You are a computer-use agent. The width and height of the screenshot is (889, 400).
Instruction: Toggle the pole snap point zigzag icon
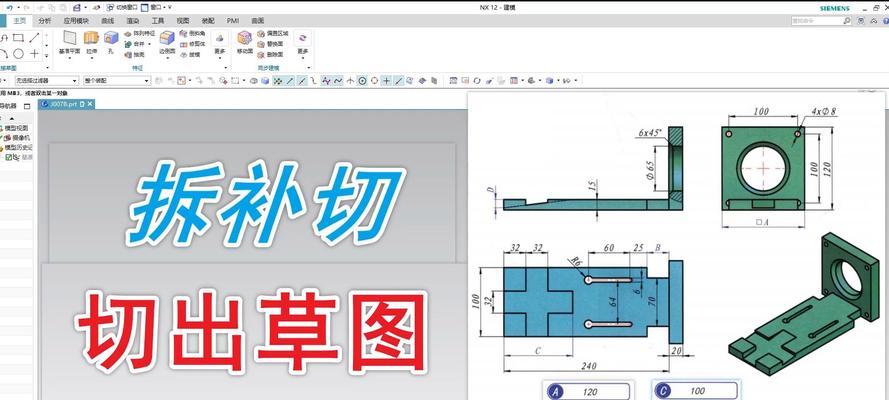pyautogui.click(x=326, y=81)
